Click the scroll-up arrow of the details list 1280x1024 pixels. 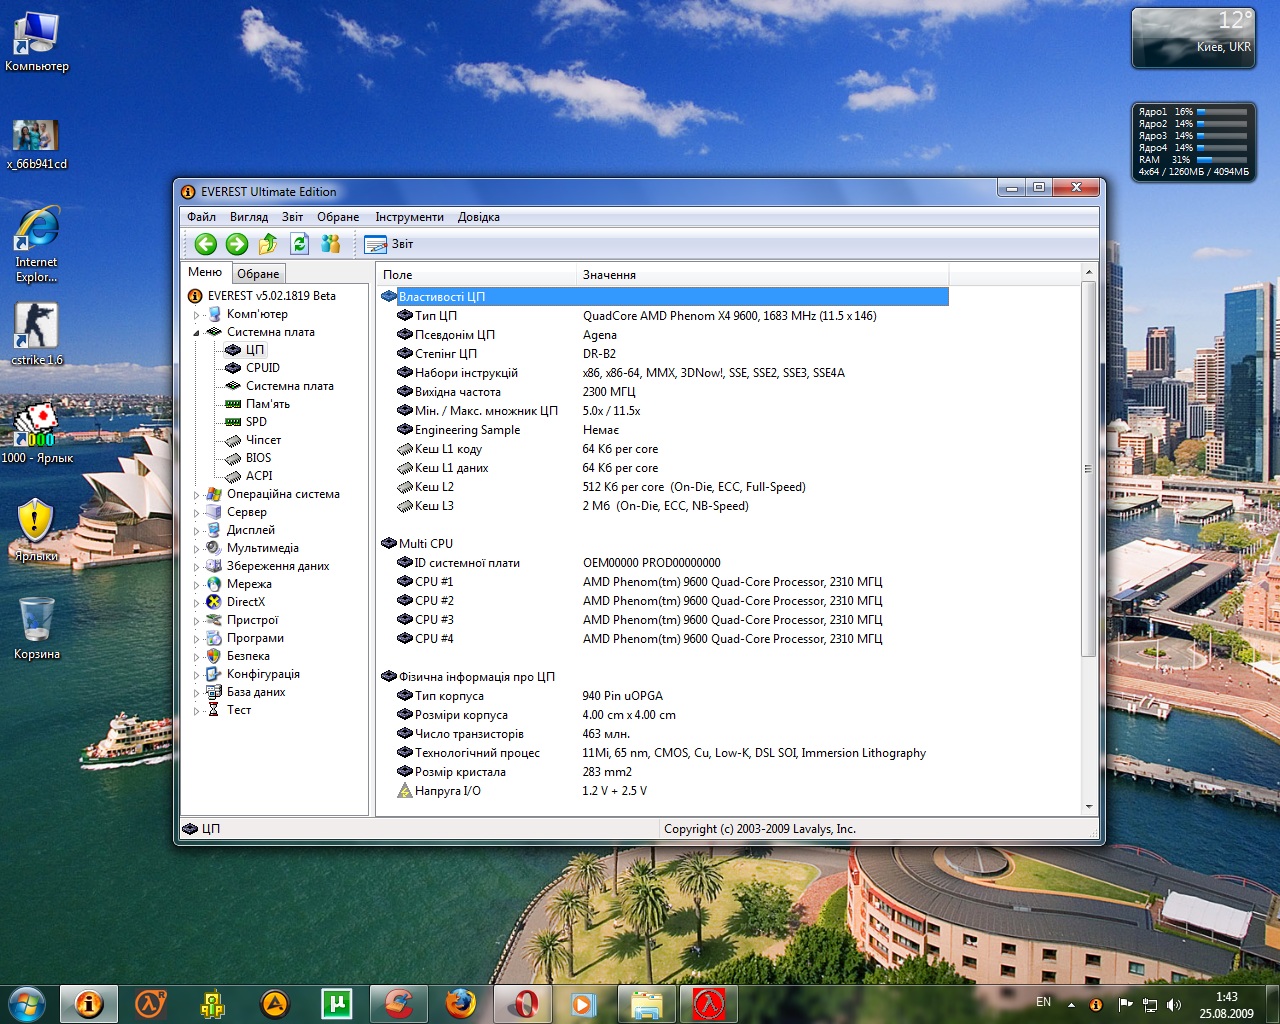[1089, 273]
